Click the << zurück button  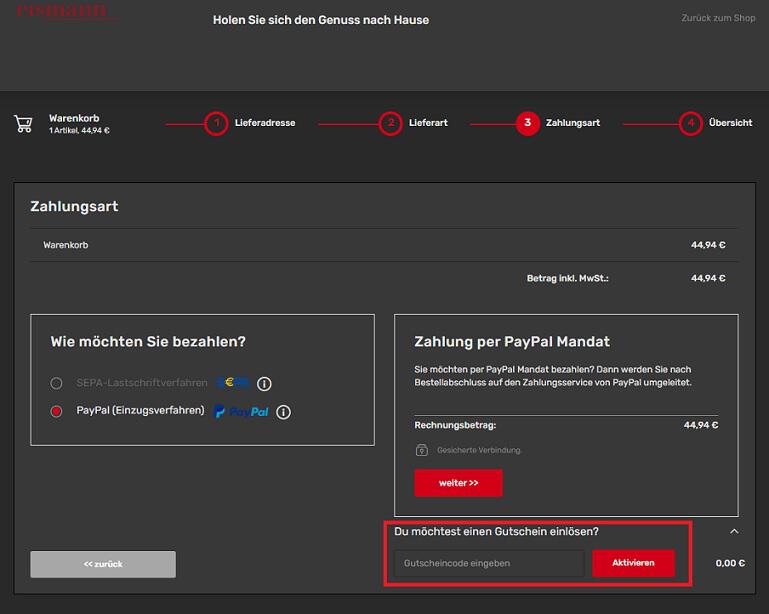[103, 564]
